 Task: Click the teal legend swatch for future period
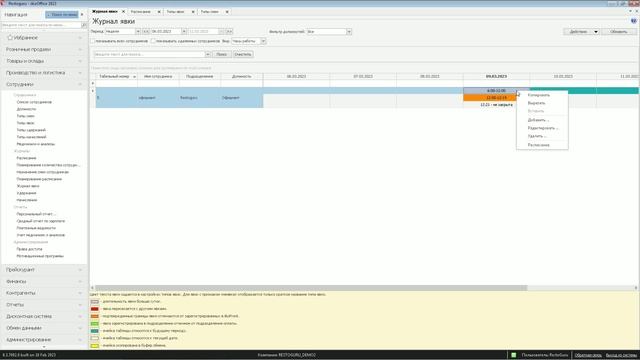click(95, 331)
